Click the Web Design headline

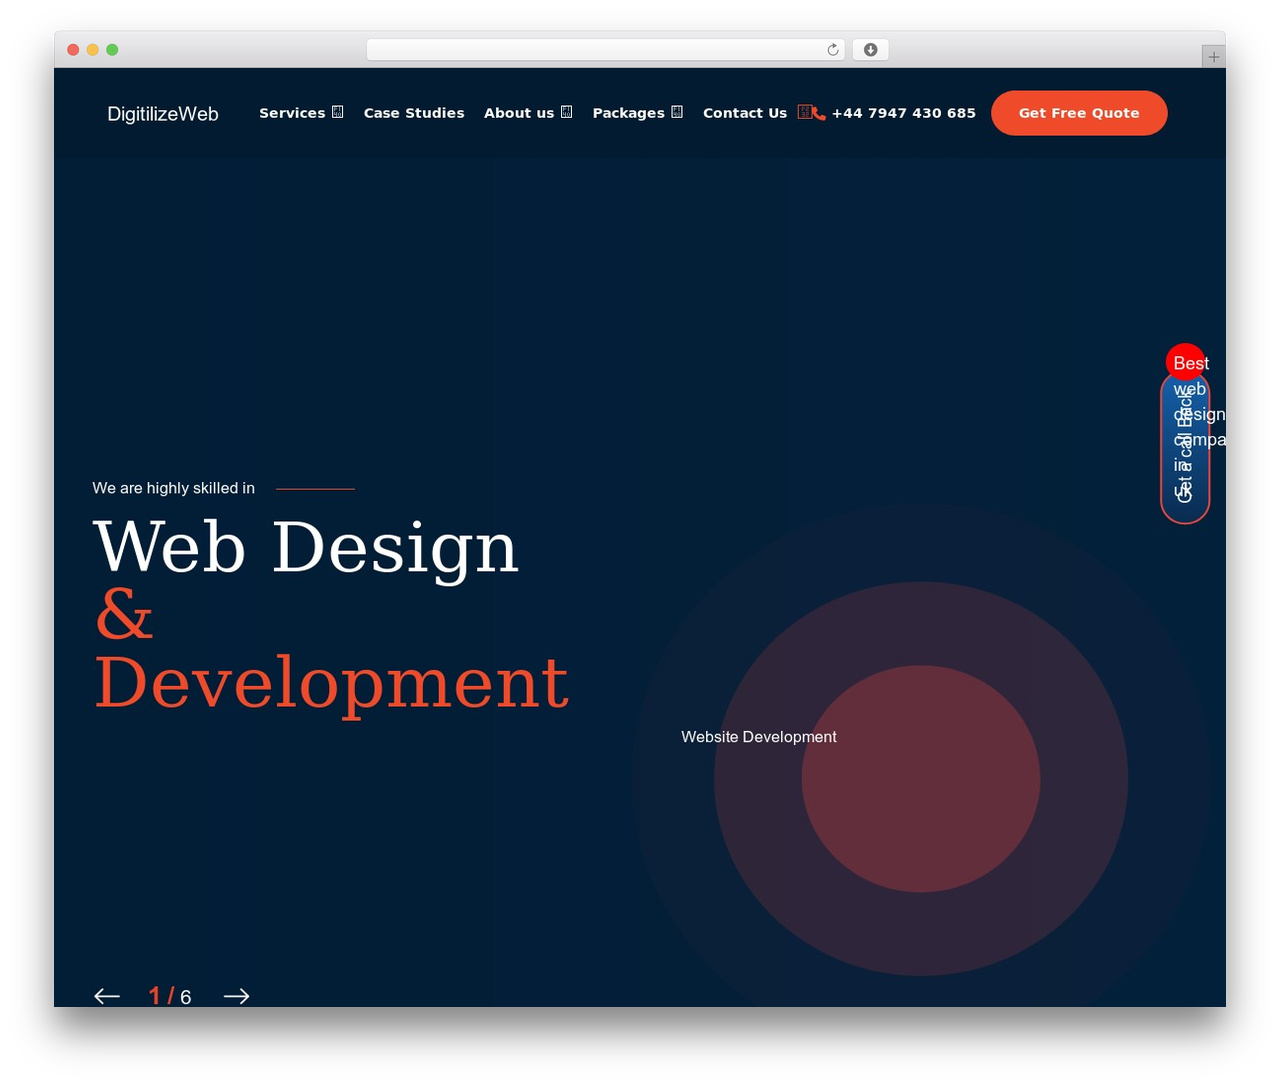coord(306,547)
